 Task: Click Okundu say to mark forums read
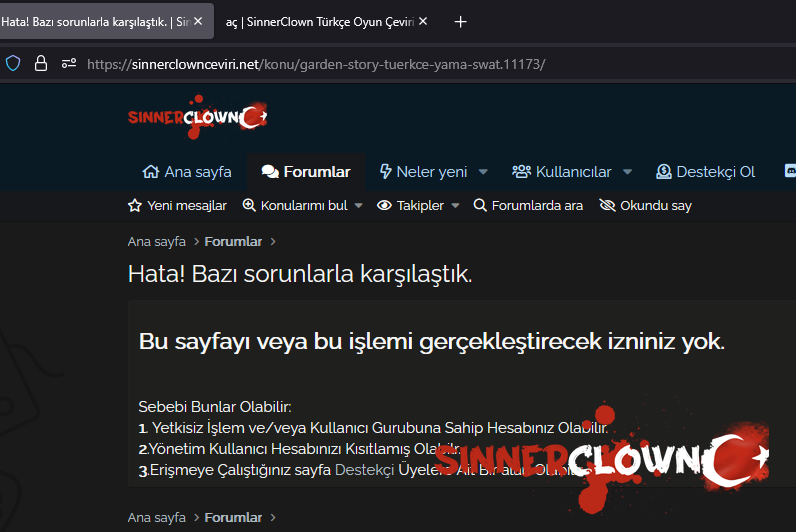(x=645, y=205)
